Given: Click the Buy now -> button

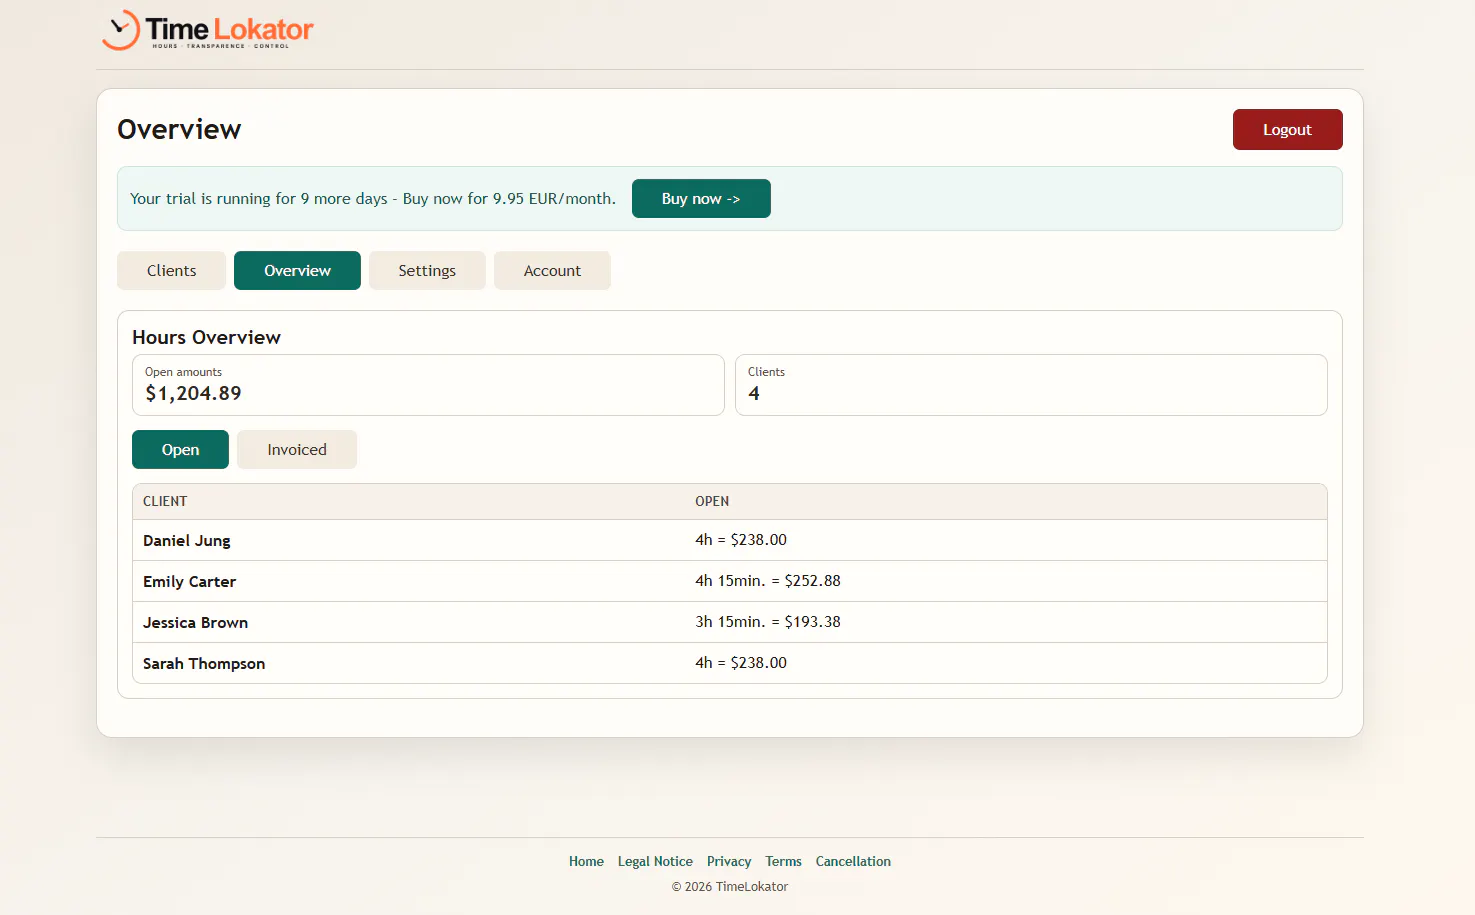Looking at the screenshot, I should (701, 199).
